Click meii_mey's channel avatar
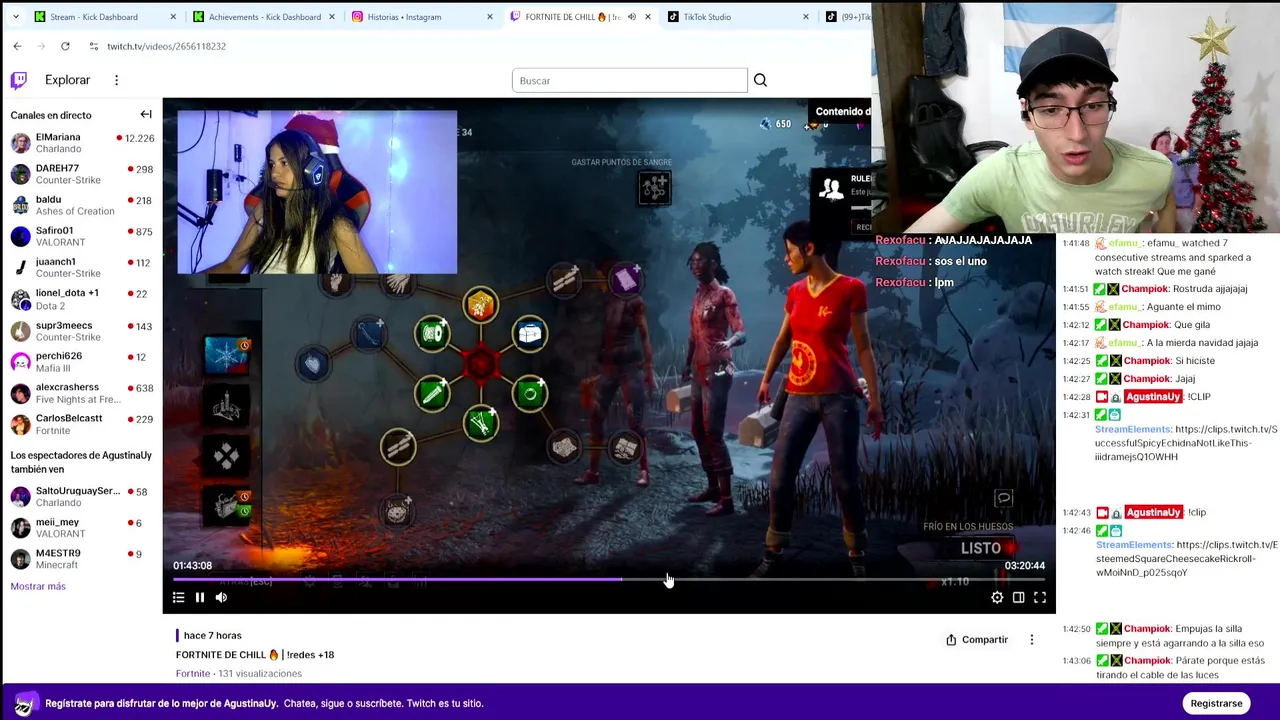The height and width of the screenshot is (720, 1280). coord(20,527)
